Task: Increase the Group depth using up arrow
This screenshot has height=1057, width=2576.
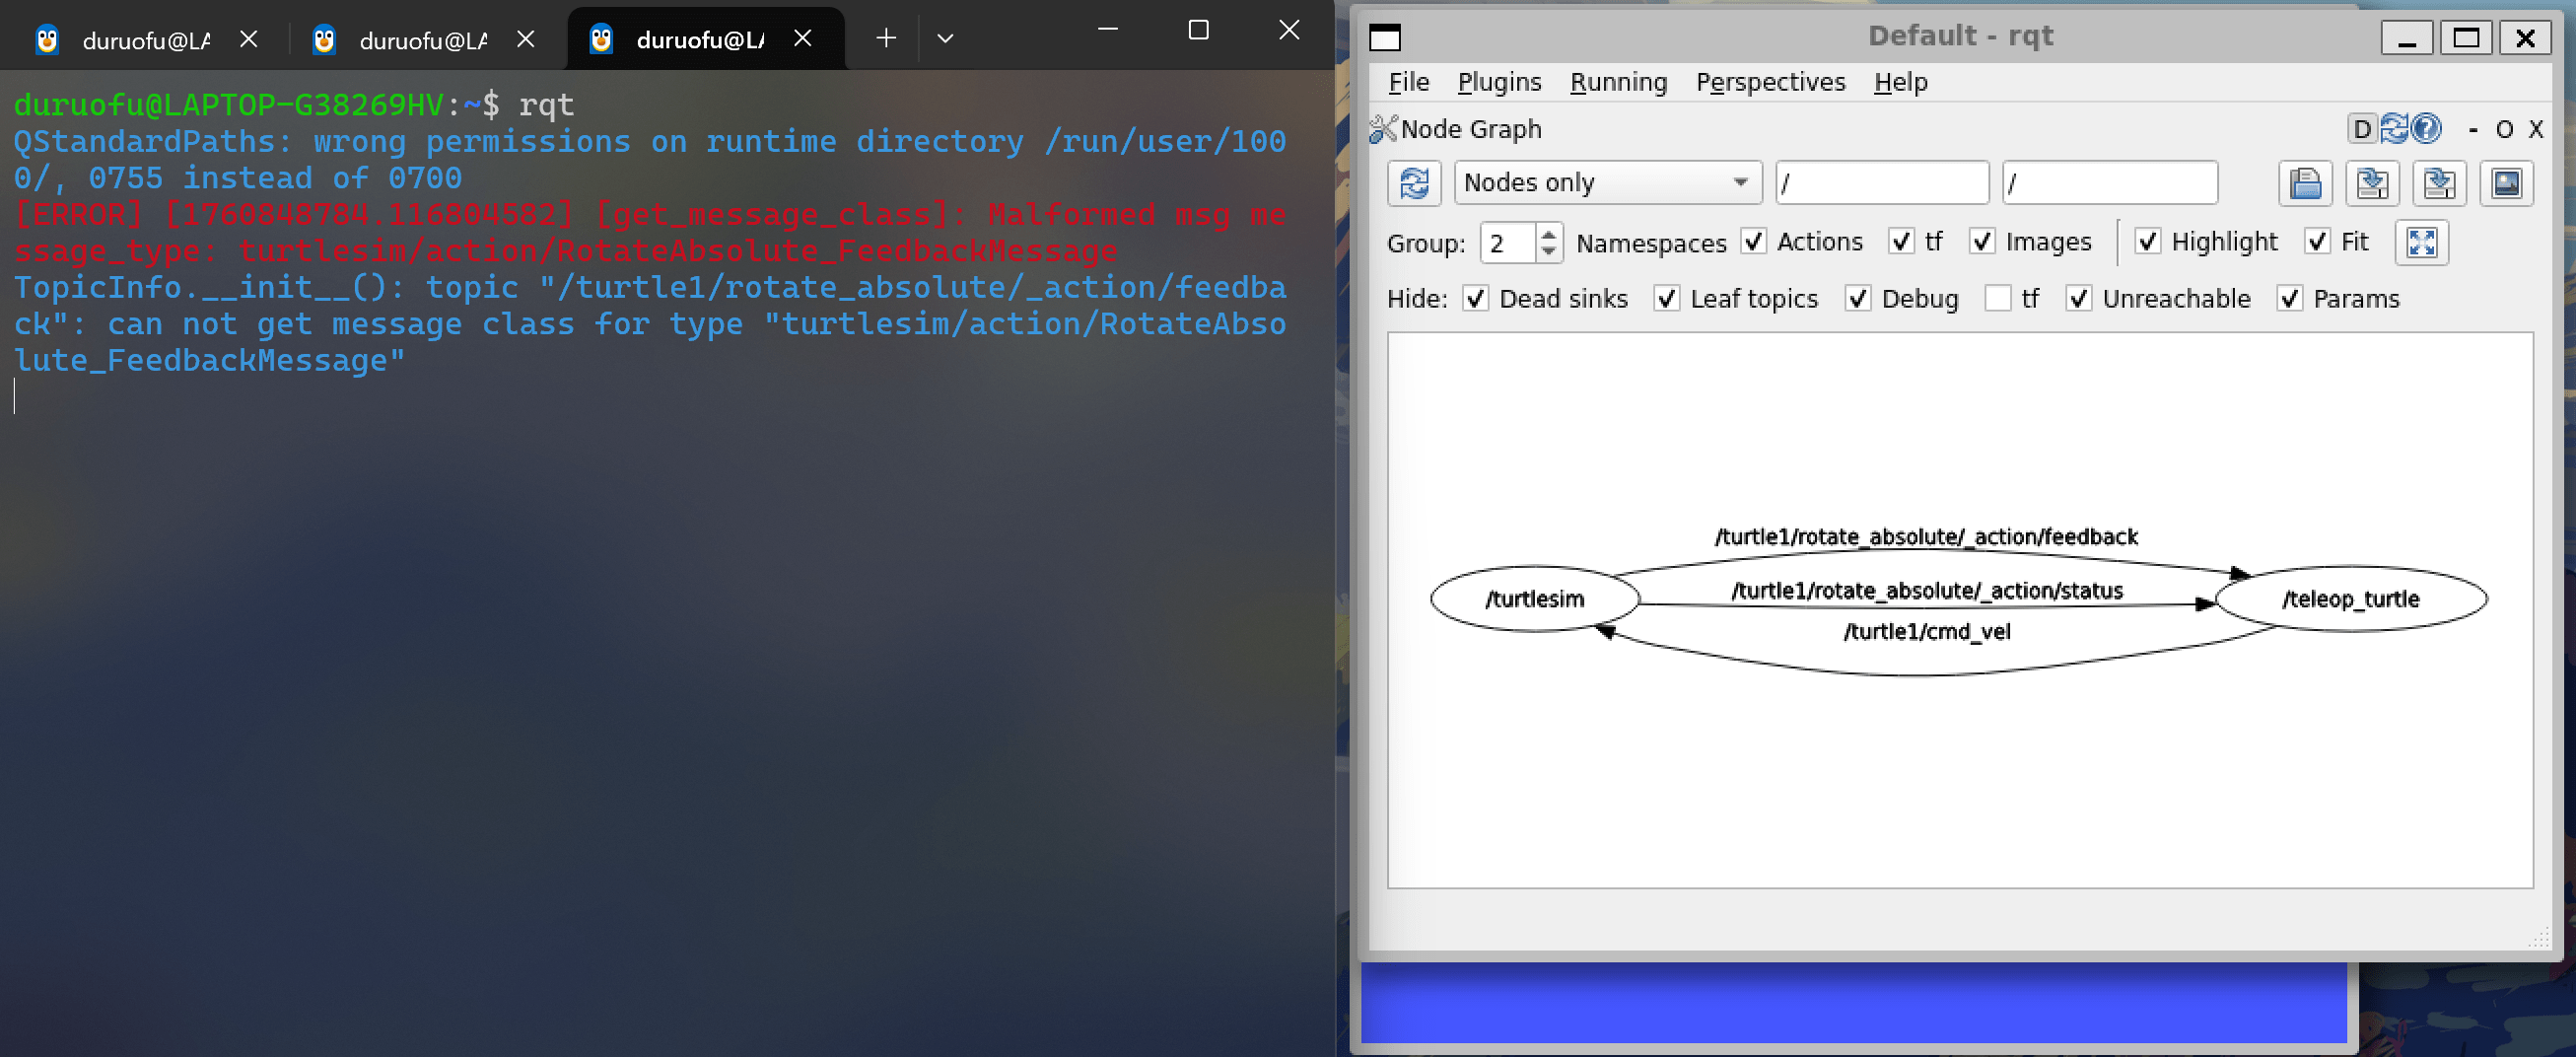Action: (x=1548, y=235)
